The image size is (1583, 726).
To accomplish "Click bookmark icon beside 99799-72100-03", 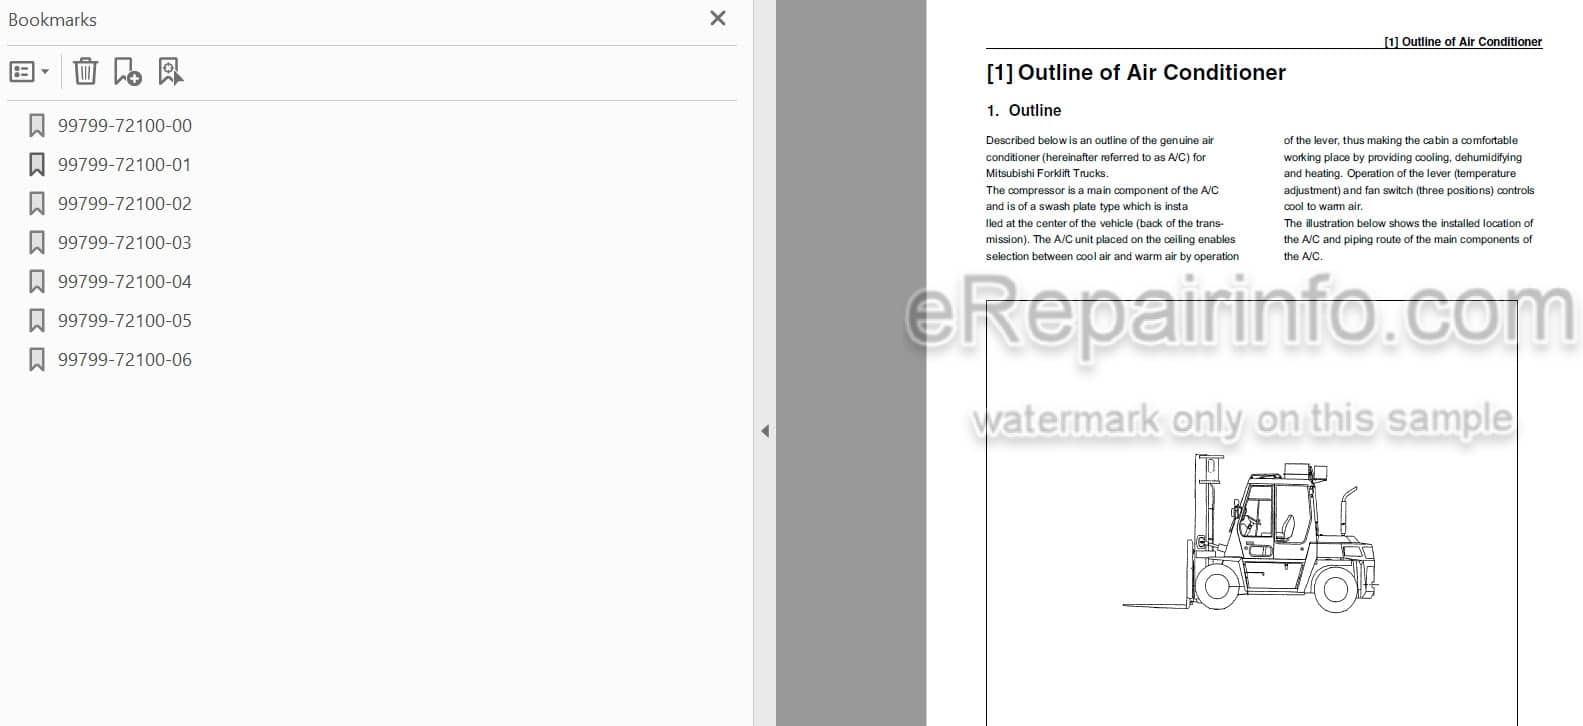I will [37, 243].
